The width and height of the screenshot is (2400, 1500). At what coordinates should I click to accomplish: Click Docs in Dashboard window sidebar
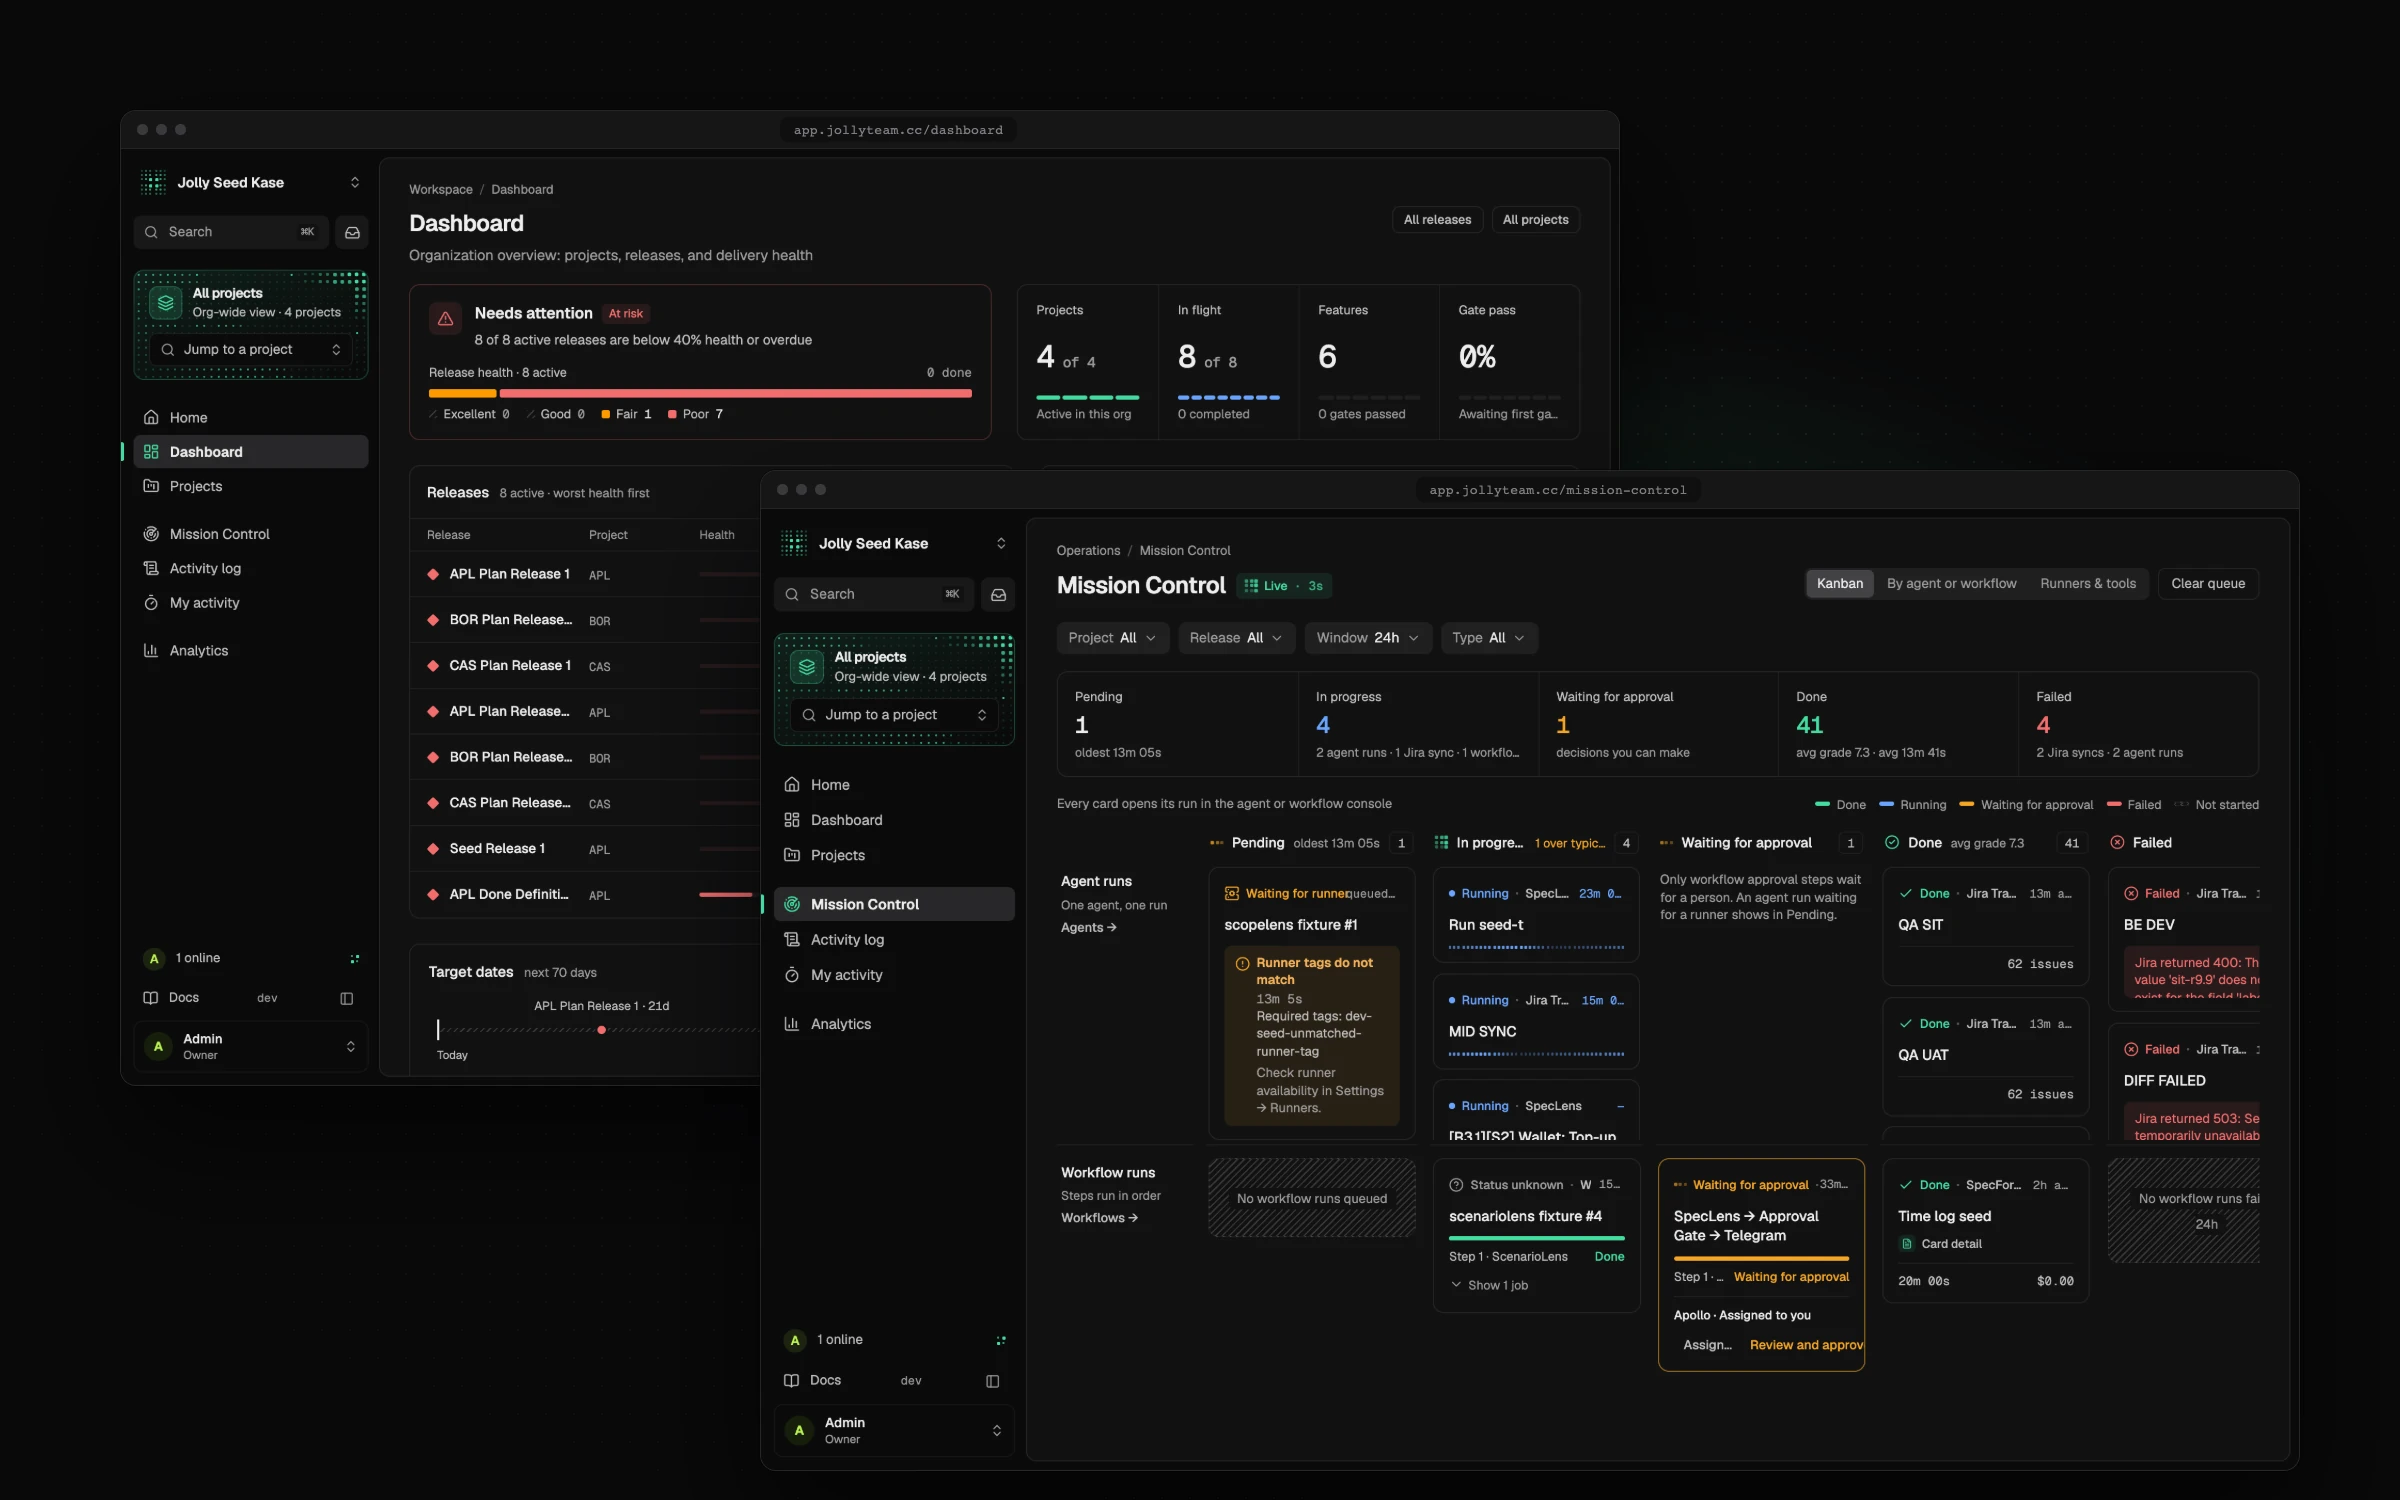(x=172, y=998)
